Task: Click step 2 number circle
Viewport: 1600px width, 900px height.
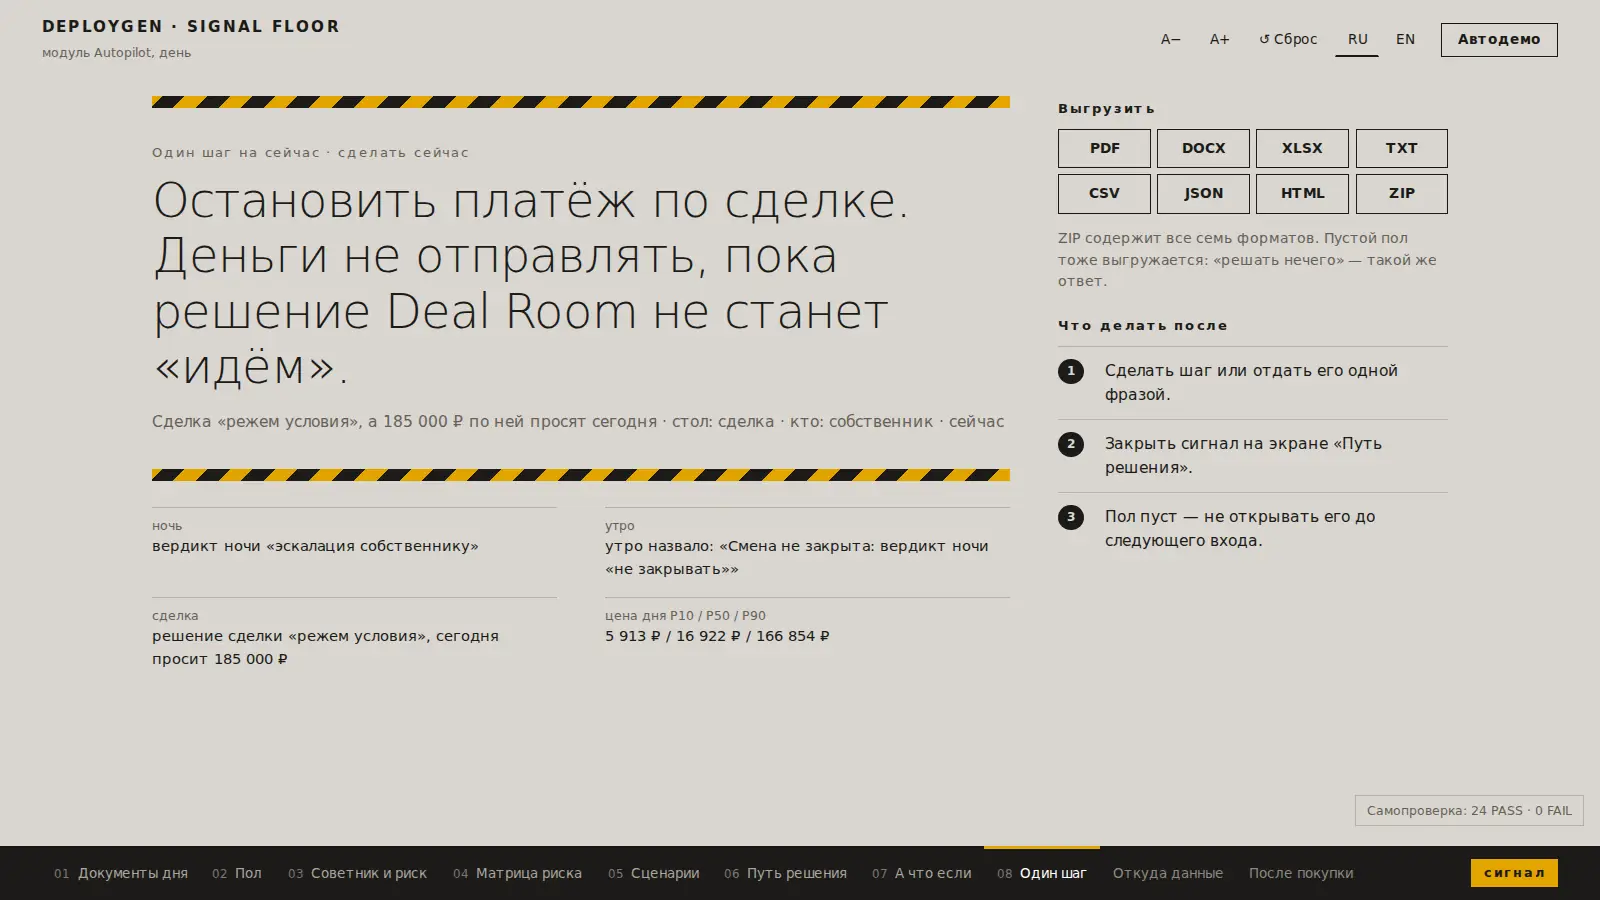Action: (1071, 444)
